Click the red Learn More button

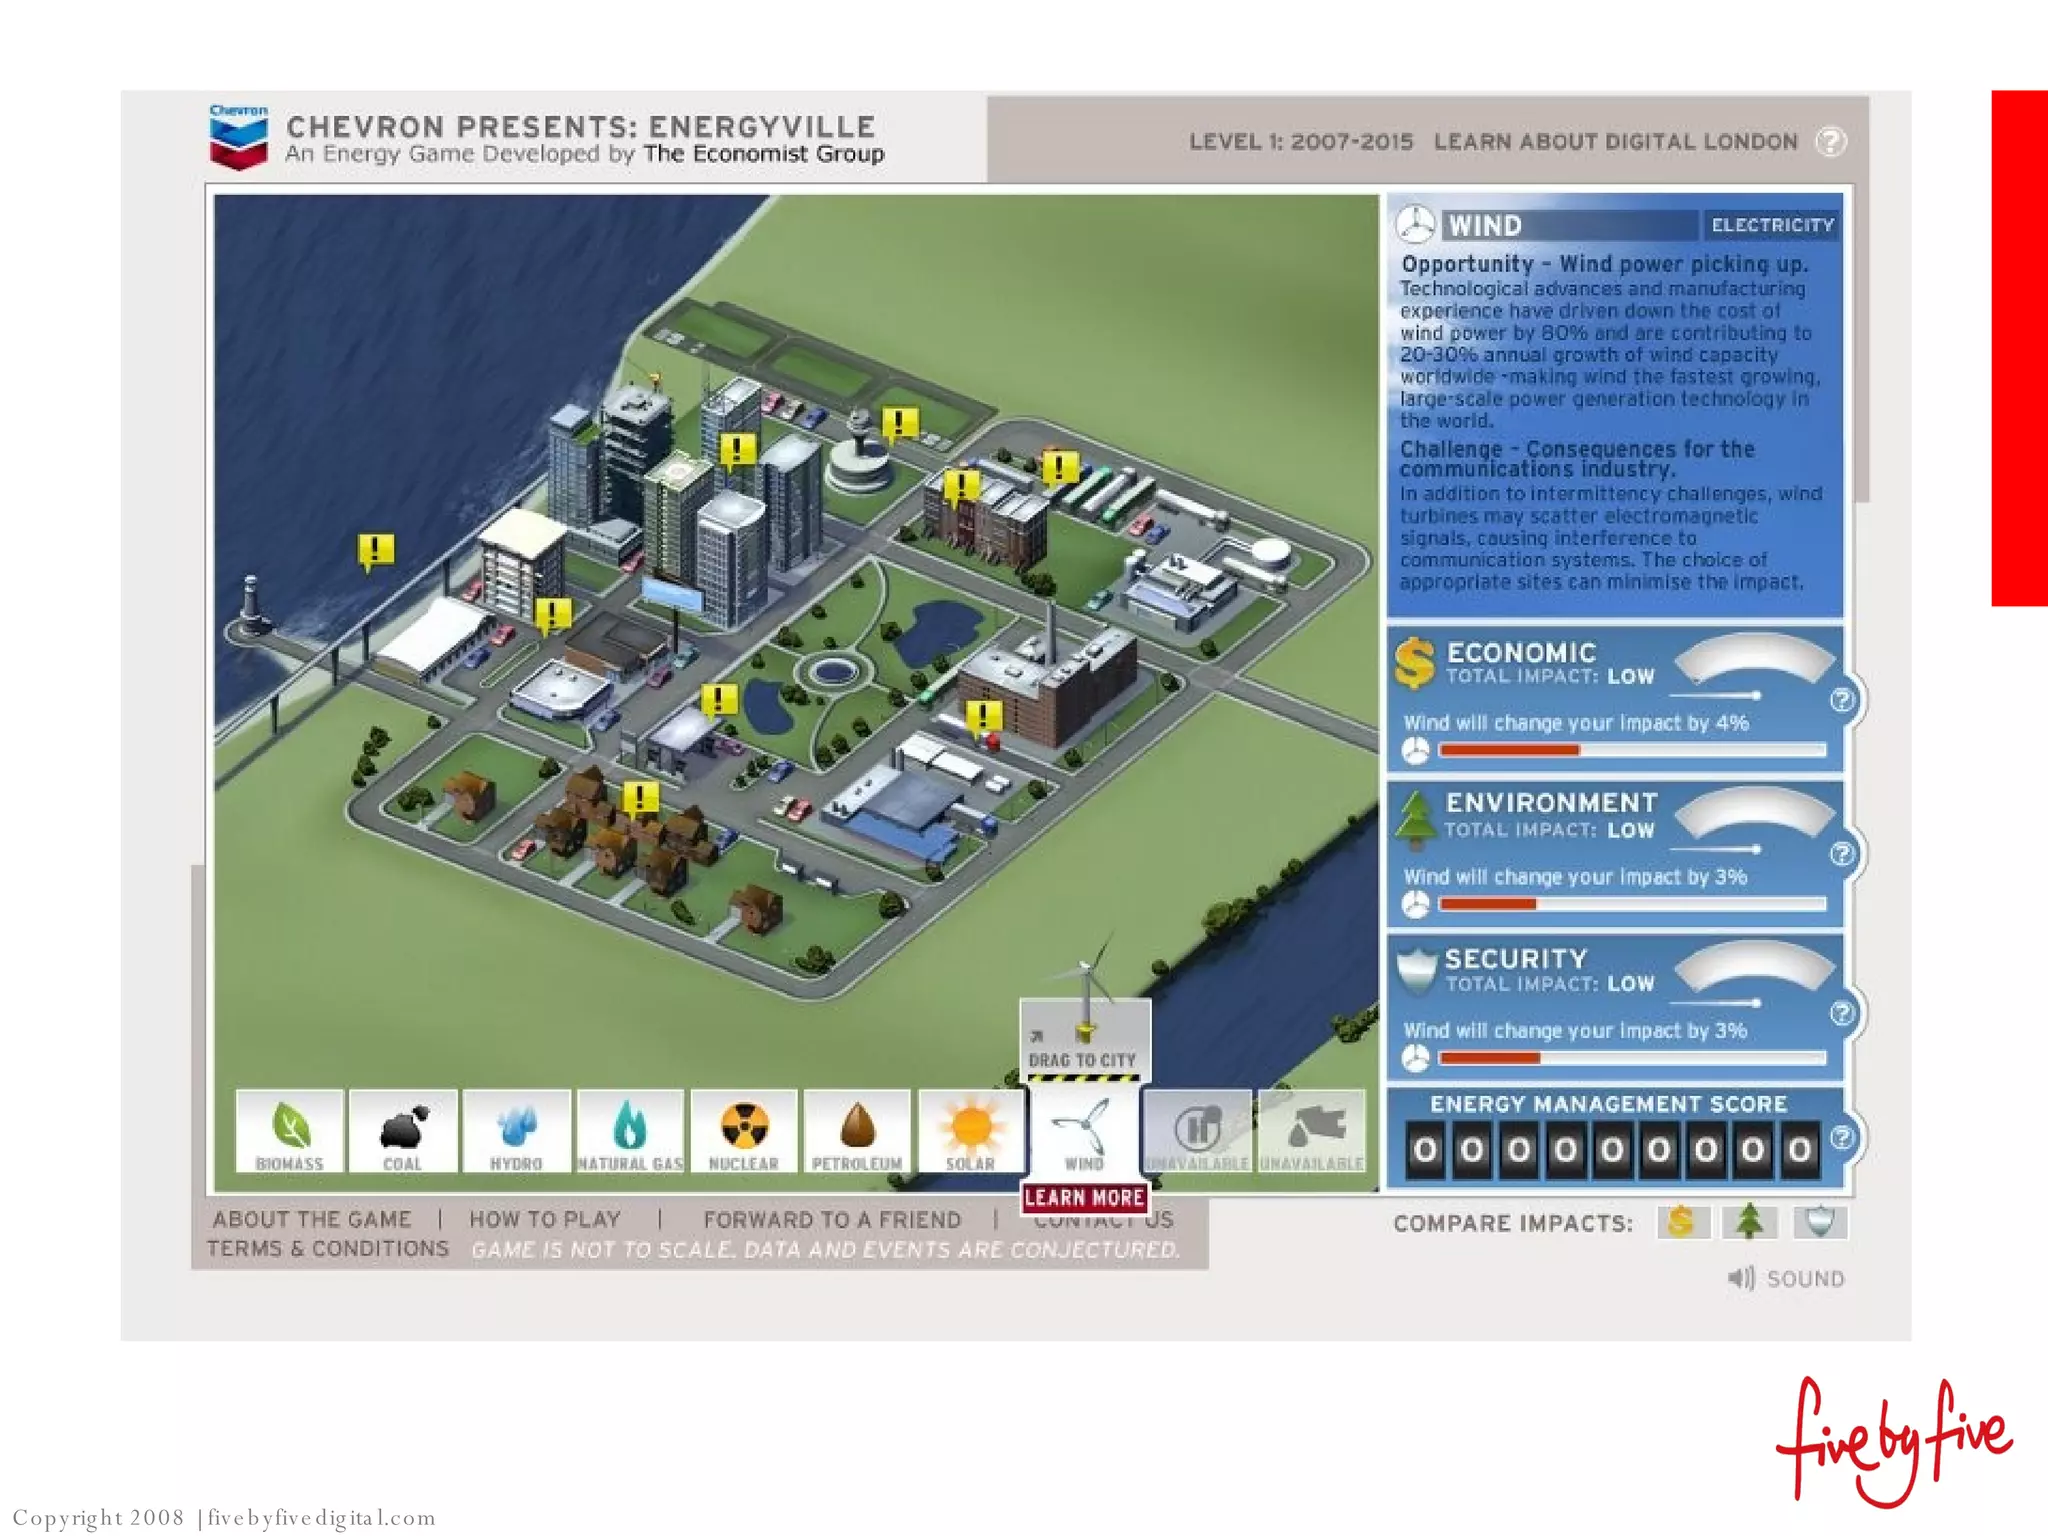[1084, 1198]
